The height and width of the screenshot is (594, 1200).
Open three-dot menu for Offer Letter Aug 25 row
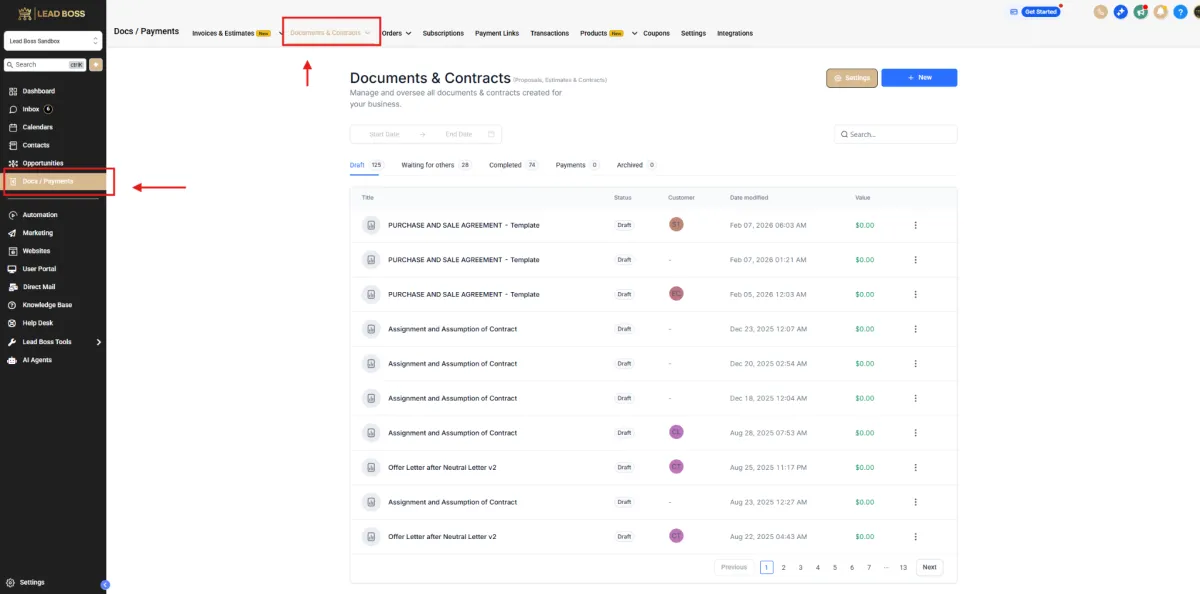point(915,467)
